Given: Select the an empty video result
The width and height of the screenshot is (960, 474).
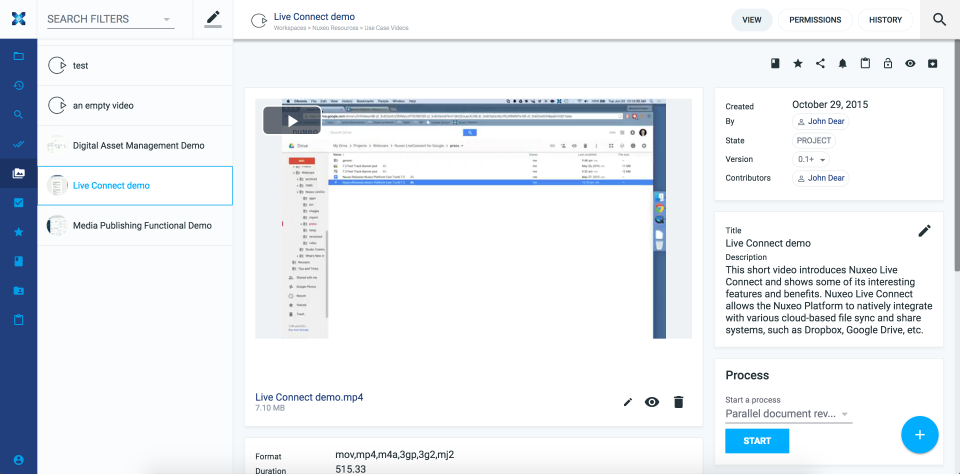Looking at the screenshot, I should 135,105.
